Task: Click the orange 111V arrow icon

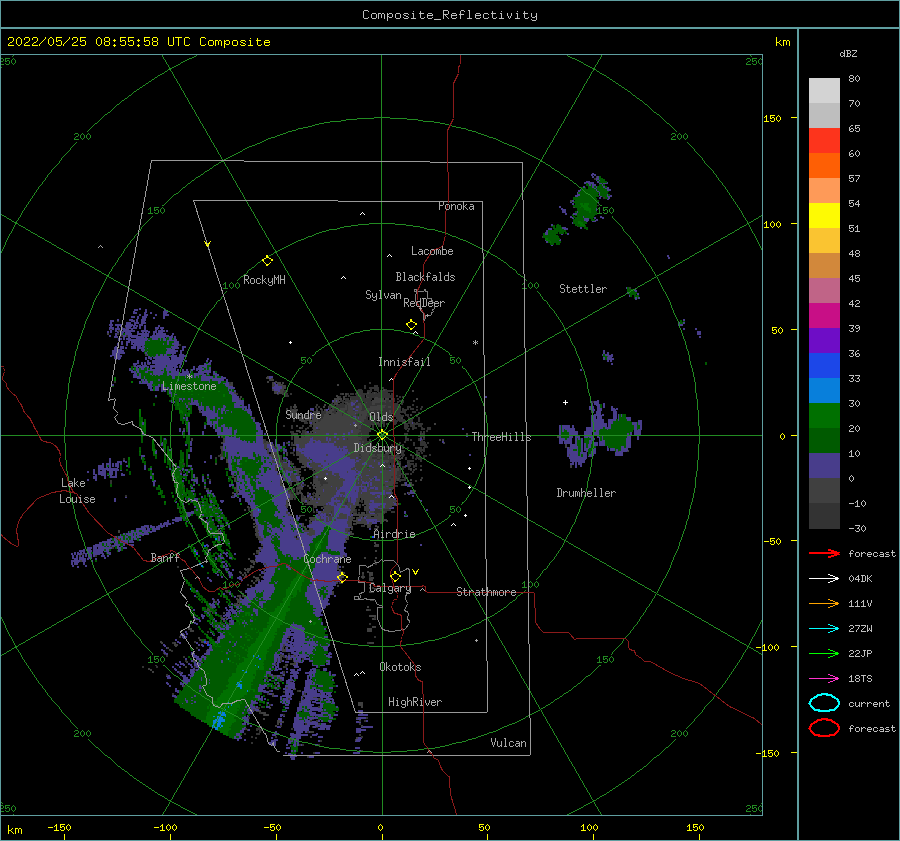Action: tap(824, 603)
